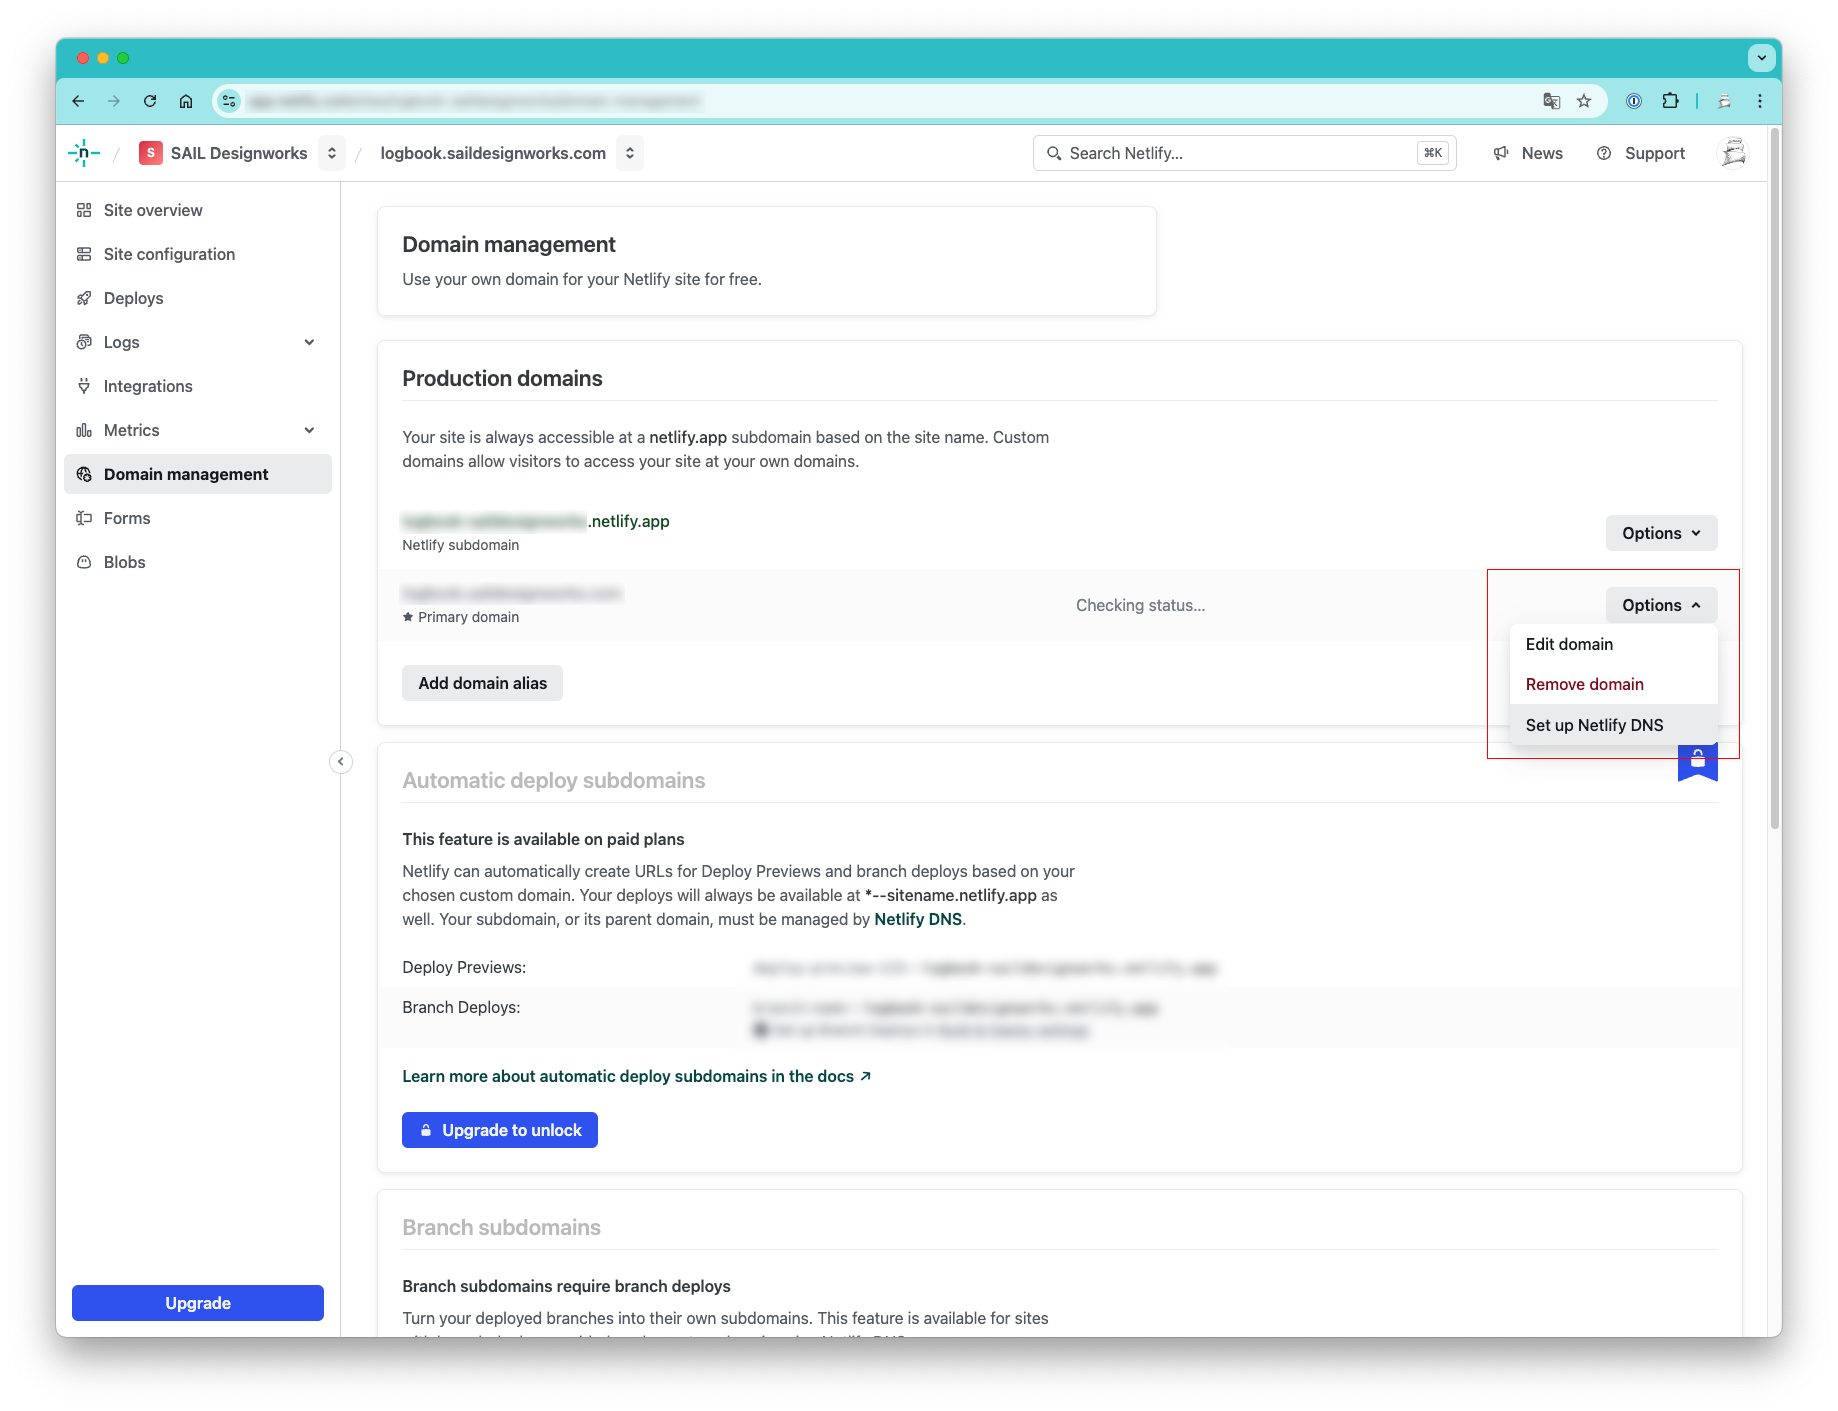Open the site switcher next to logbook.saildesignworks.com
Screen dimensions: 1838x1411
(x=630, y=153)
